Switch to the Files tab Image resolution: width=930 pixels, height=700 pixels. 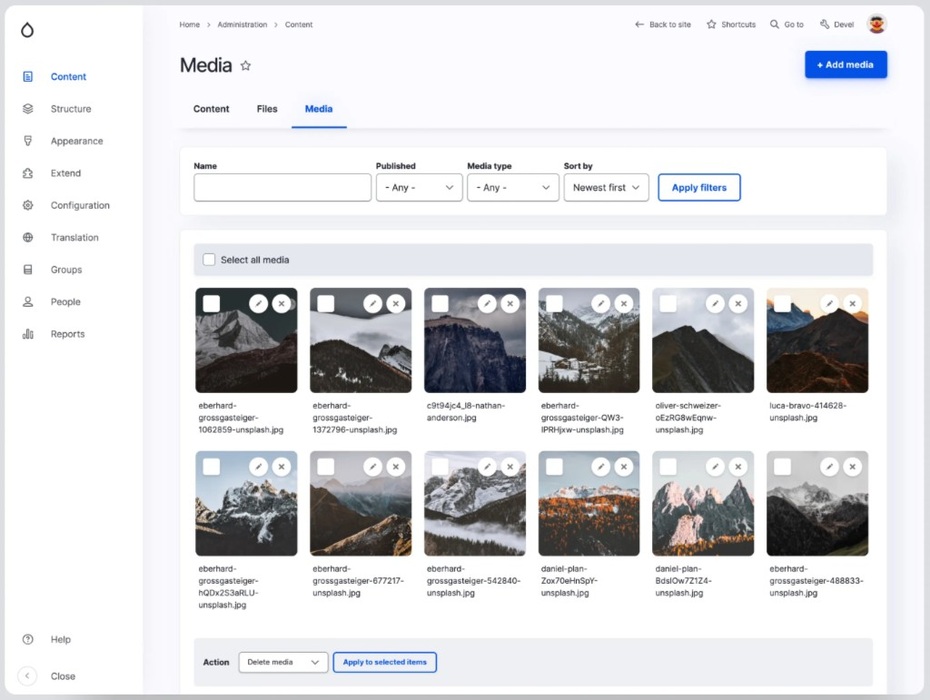point(267,109)
